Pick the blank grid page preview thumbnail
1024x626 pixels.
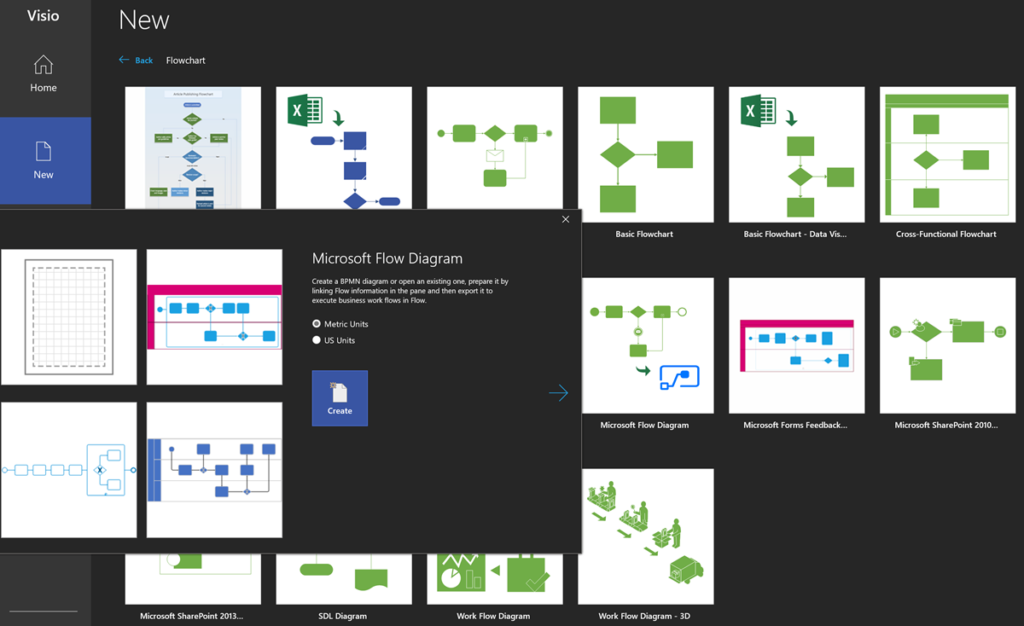(69, 317)
